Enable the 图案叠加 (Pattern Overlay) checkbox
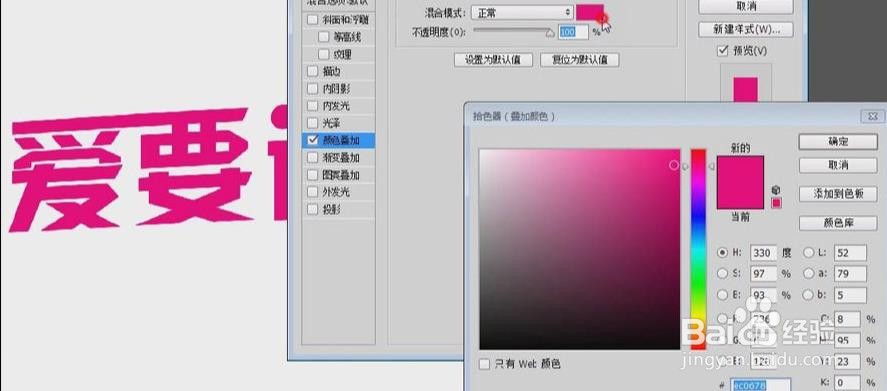The image size is (887, 391). tap(312, 175)
